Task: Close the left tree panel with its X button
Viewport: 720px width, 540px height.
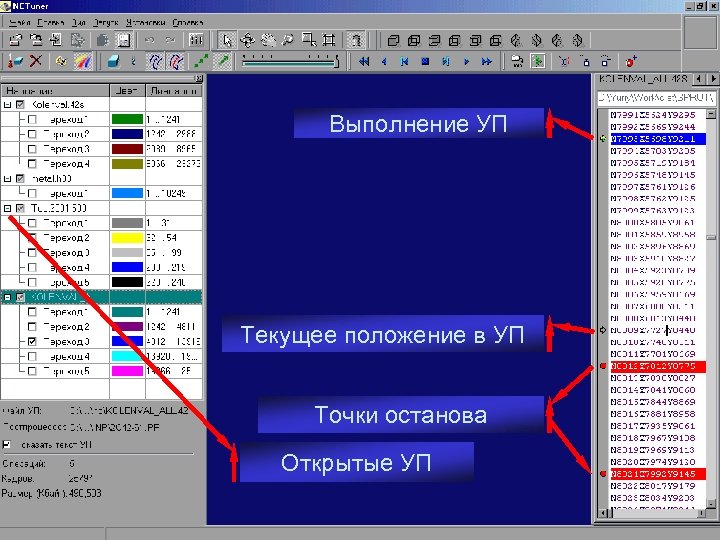Action: click(198, 79)
